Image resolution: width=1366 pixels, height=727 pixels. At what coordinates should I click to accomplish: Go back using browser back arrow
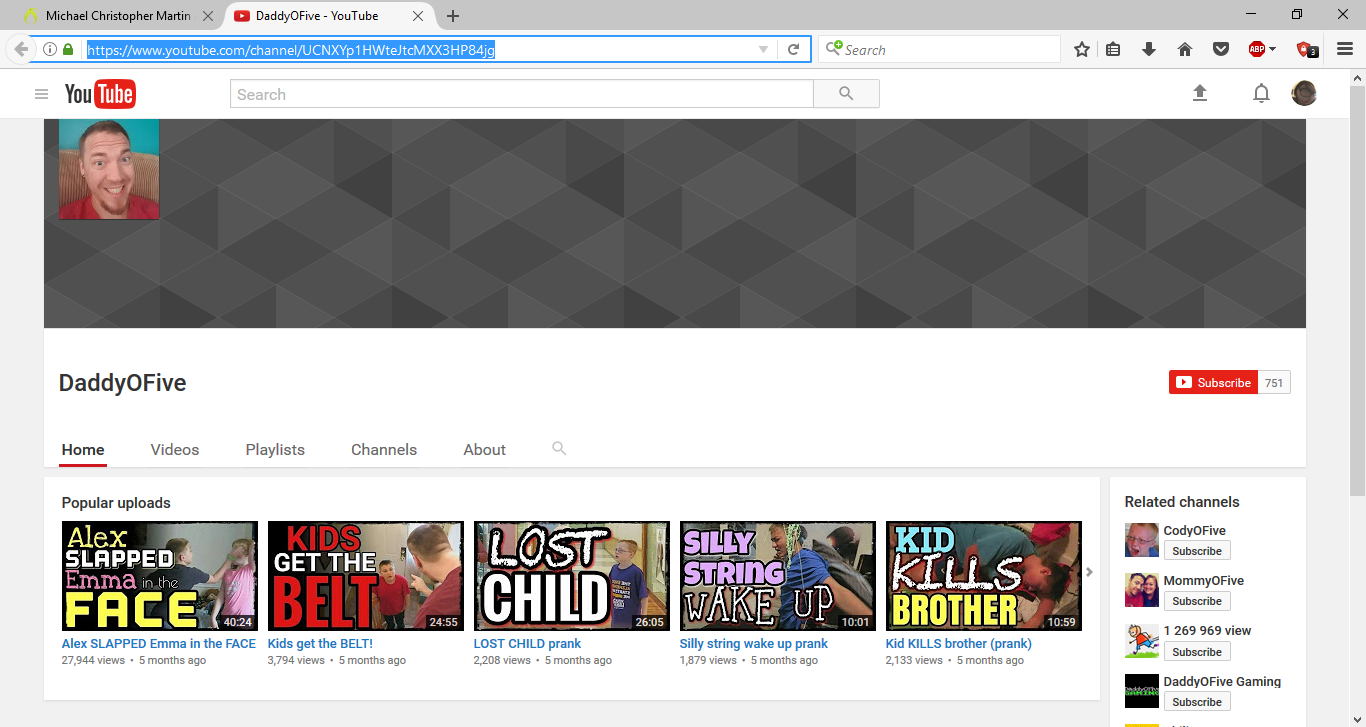click(21, 49)
